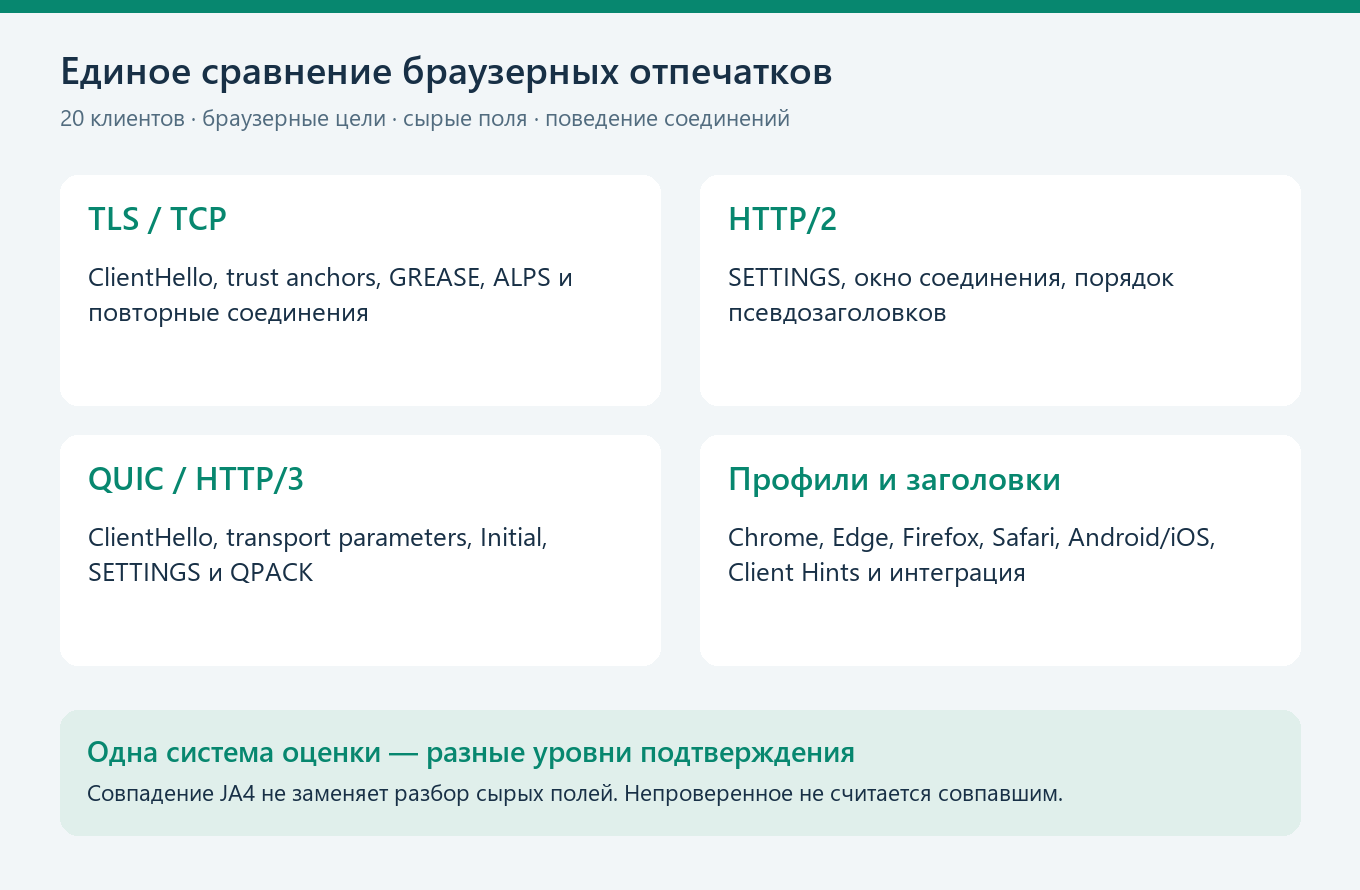Viewport: 1360px width, 890px height.
Task: Select the heading 'Одна система оценки — разные уровни подтверждения'
Action: tap(471, 752)
